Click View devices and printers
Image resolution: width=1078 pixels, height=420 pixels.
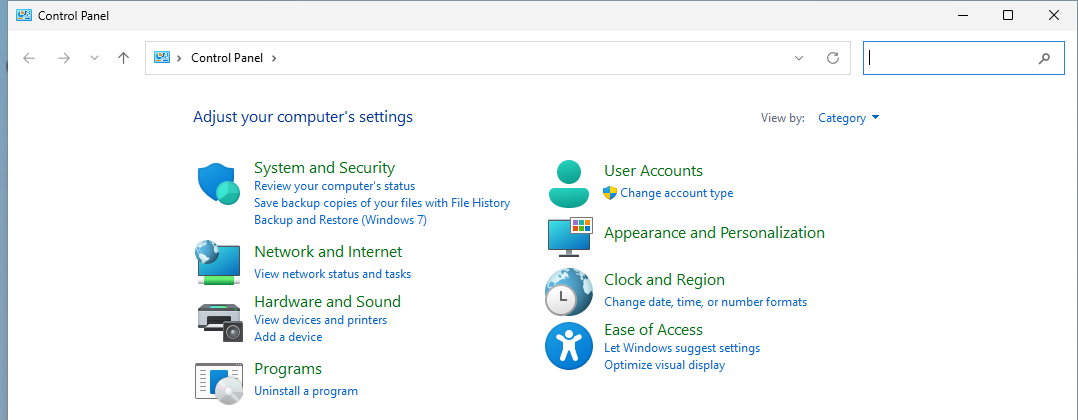[320, 320]
